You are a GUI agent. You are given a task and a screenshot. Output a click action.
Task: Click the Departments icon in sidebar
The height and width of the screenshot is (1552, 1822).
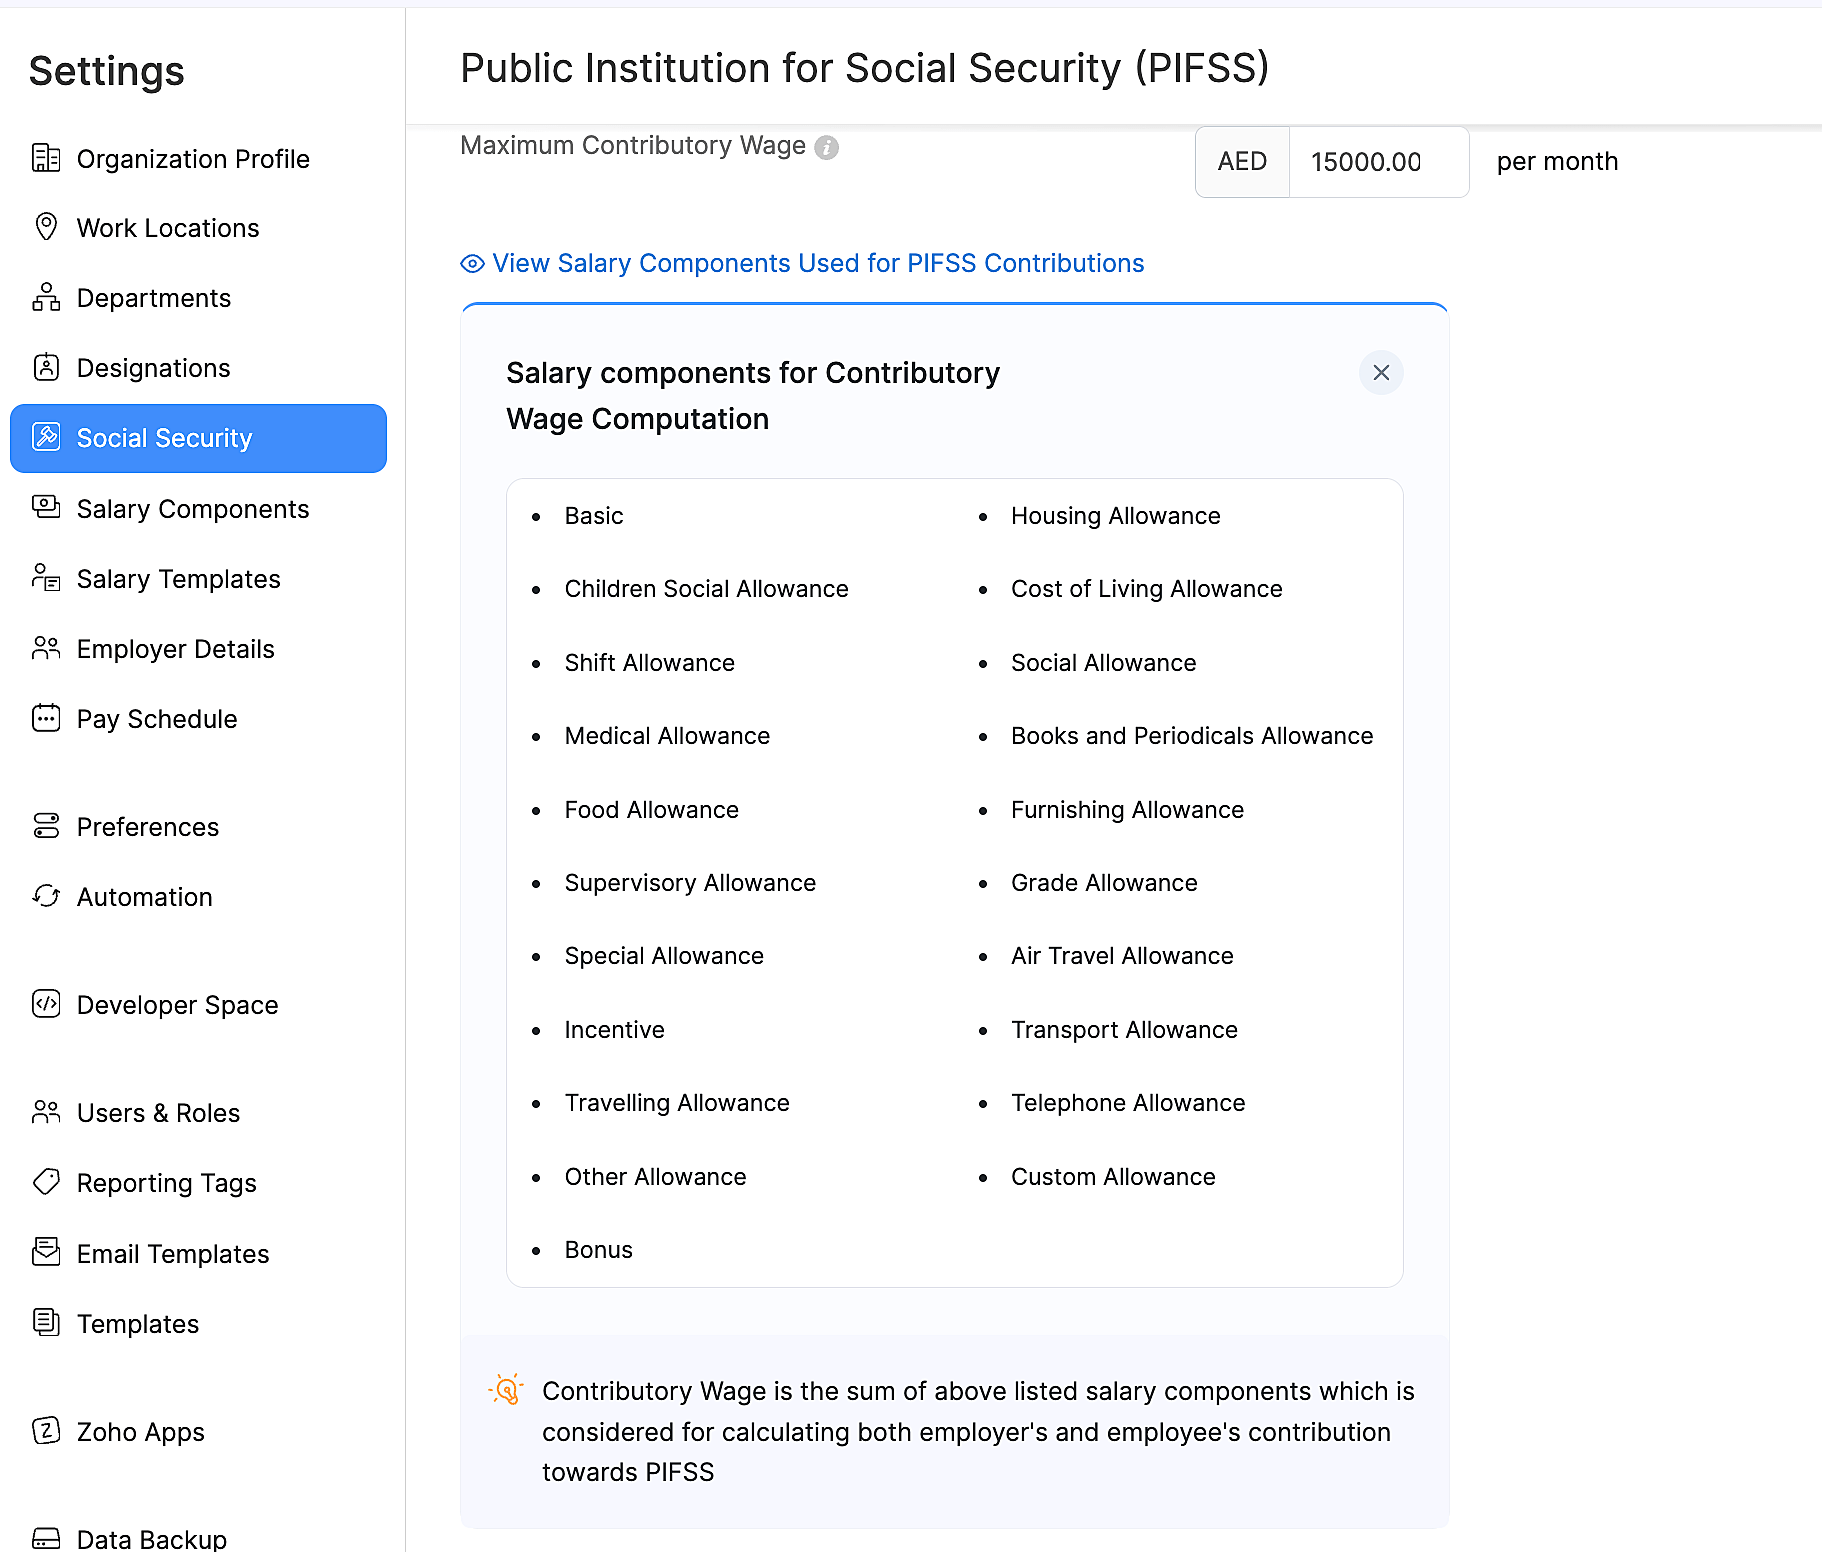pyautogui.click(x=46, y=297)
